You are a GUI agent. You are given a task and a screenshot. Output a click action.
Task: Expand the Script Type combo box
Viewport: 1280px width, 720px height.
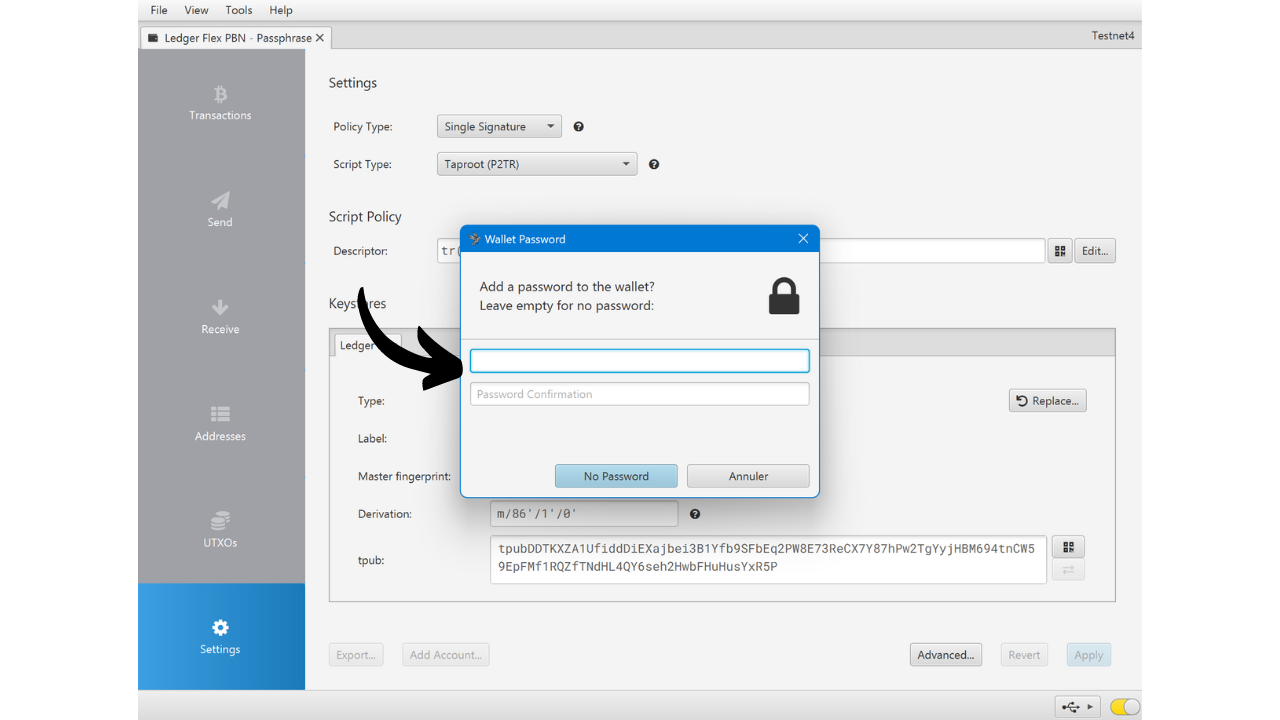536,163
